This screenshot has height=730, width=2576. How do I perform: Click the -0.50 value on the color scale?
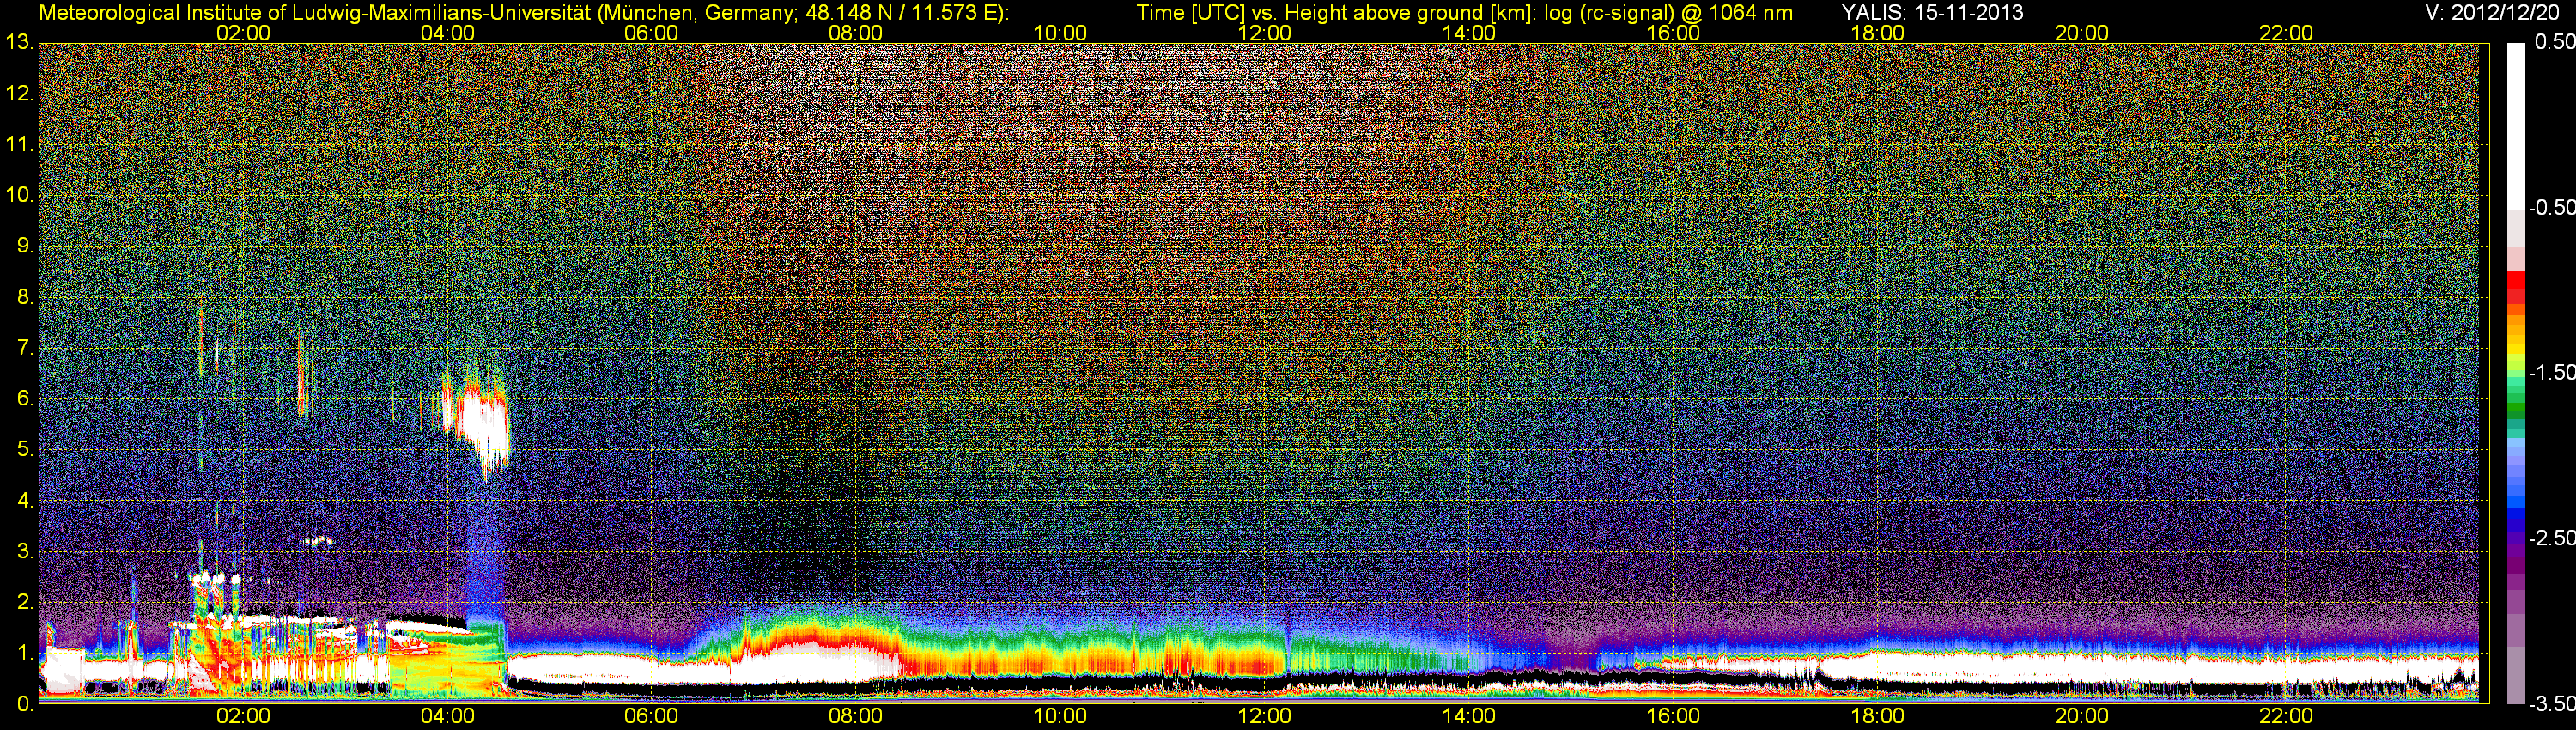click(x=2551, y=208)
